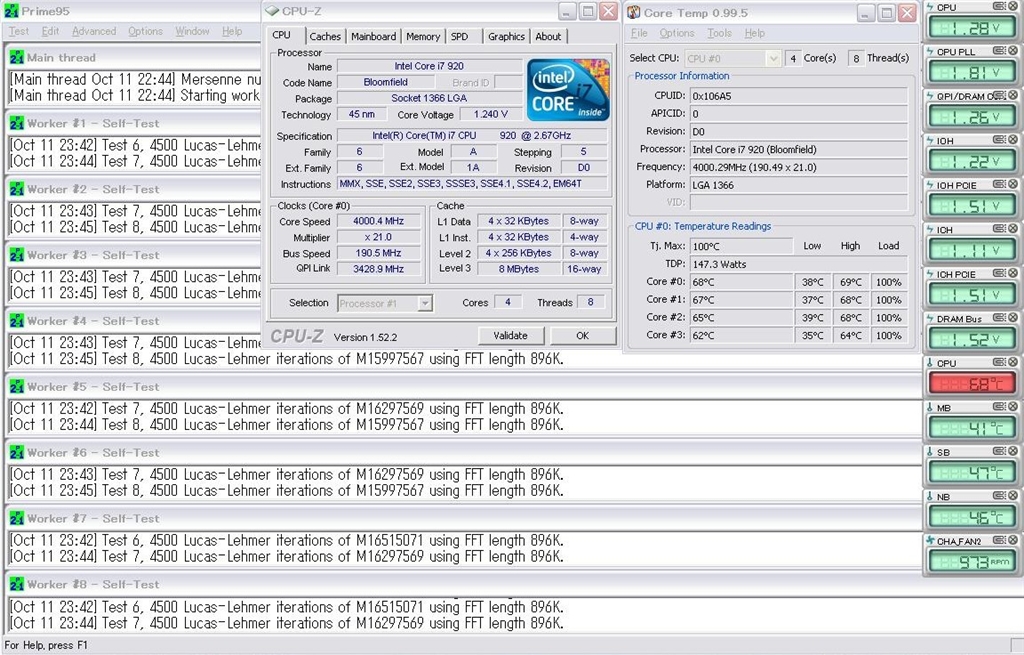This screenshot has height=655, width=1024.
Task: Close the DRAM Bus voltage gadget
Action: coord(1013,317)
